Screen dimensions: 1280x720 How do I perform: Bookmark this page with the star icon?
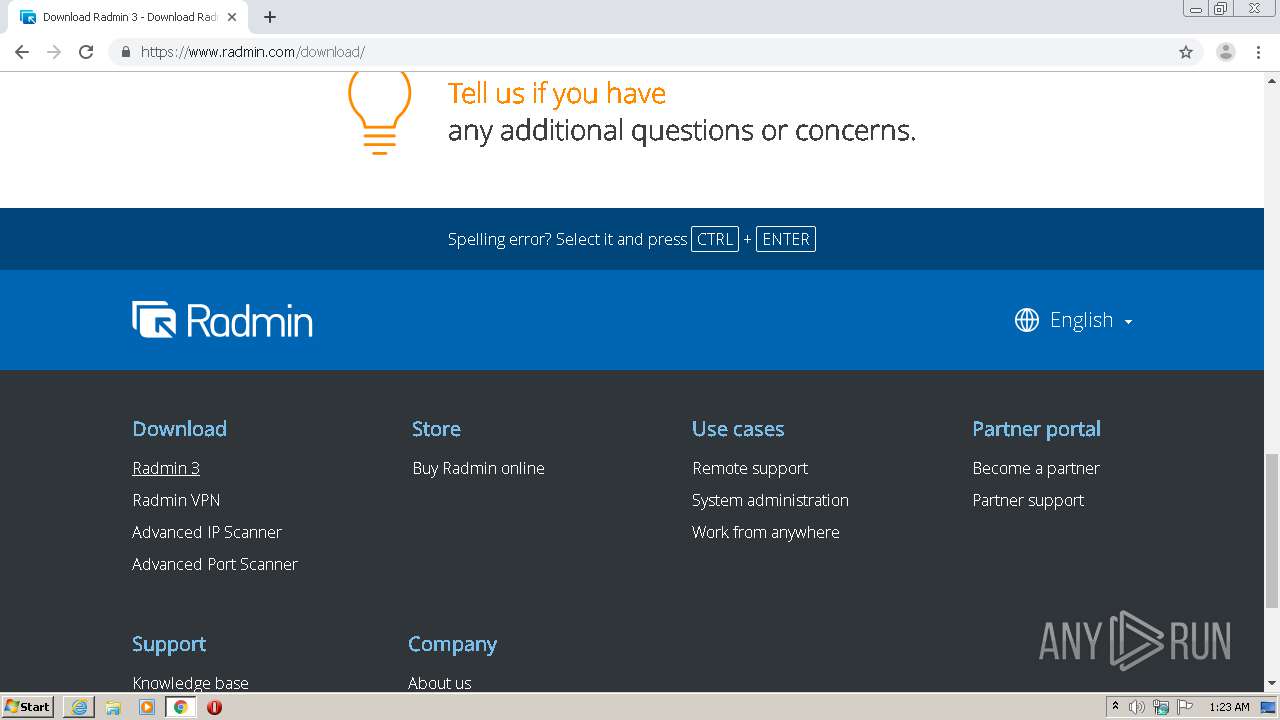tap(1186, 52)
